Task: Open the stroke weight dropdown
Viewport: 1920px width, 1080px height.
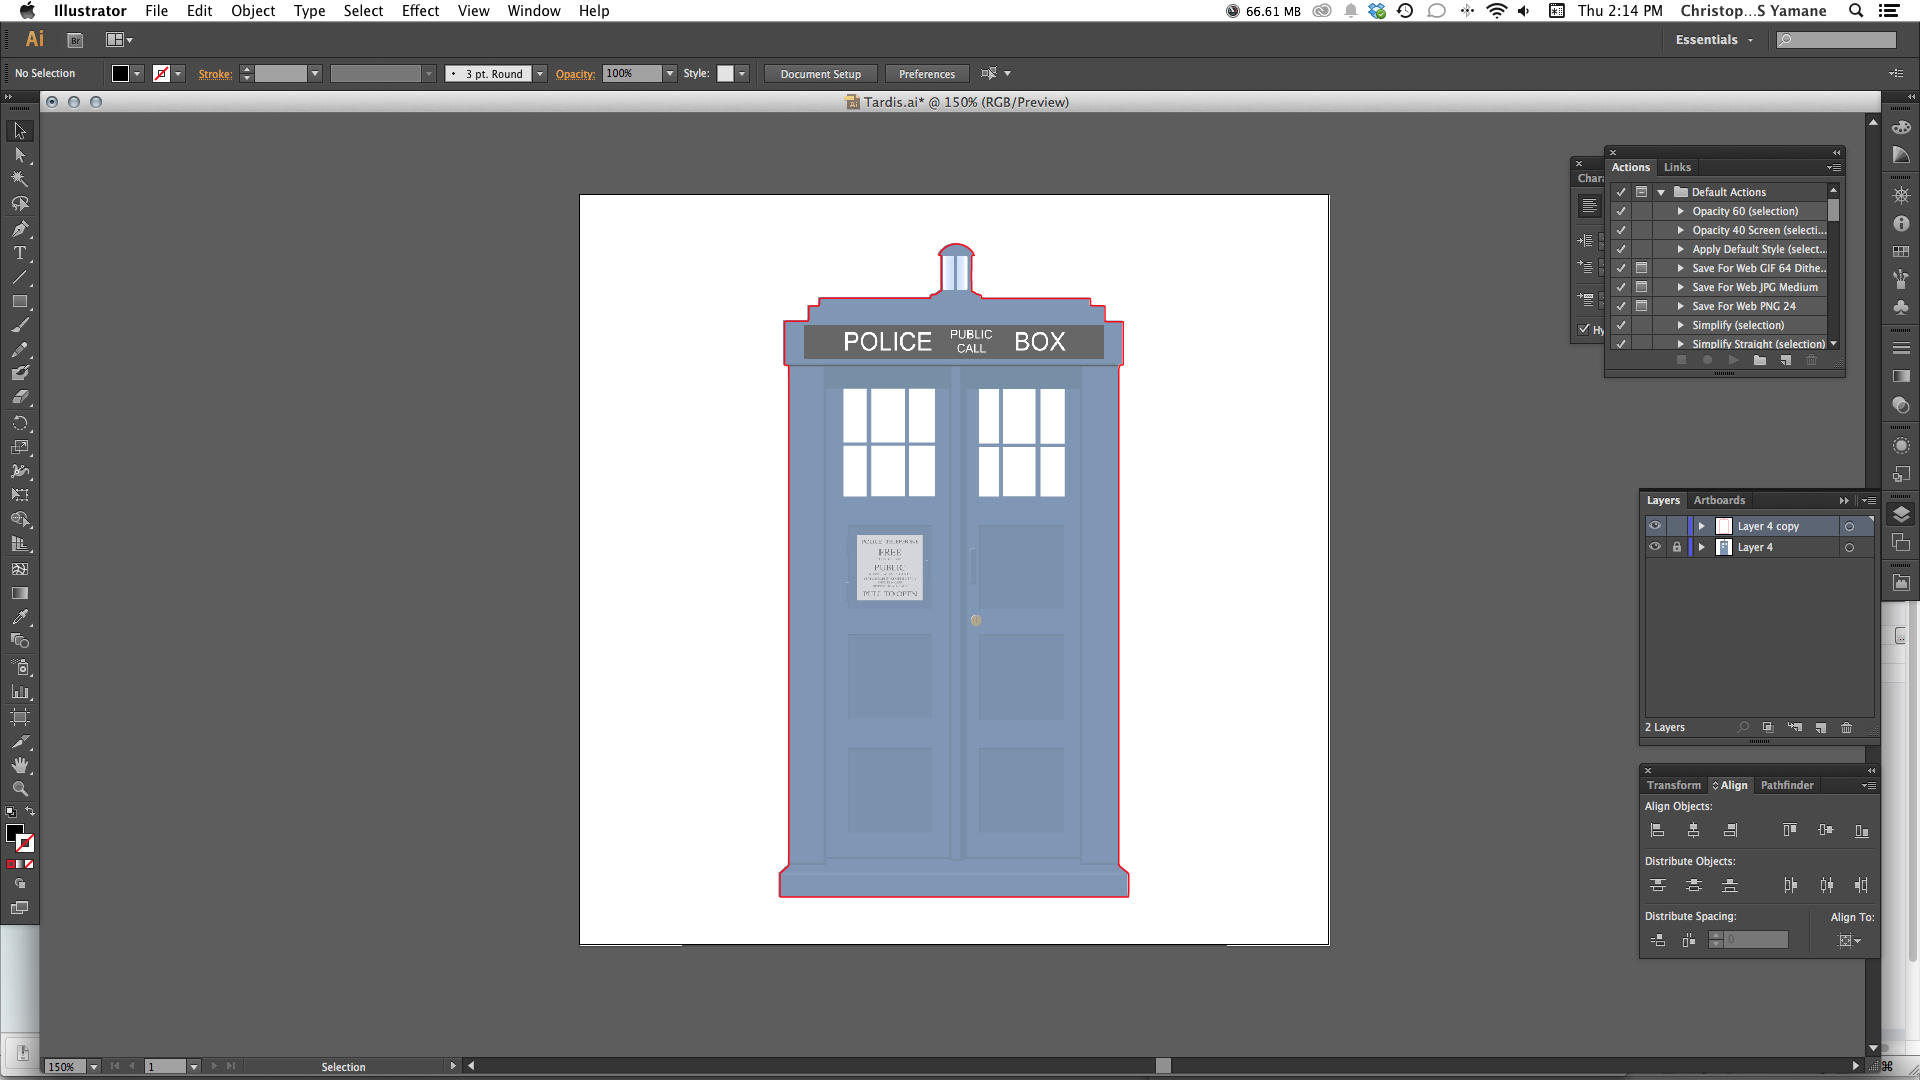Action: coord(315,74)
